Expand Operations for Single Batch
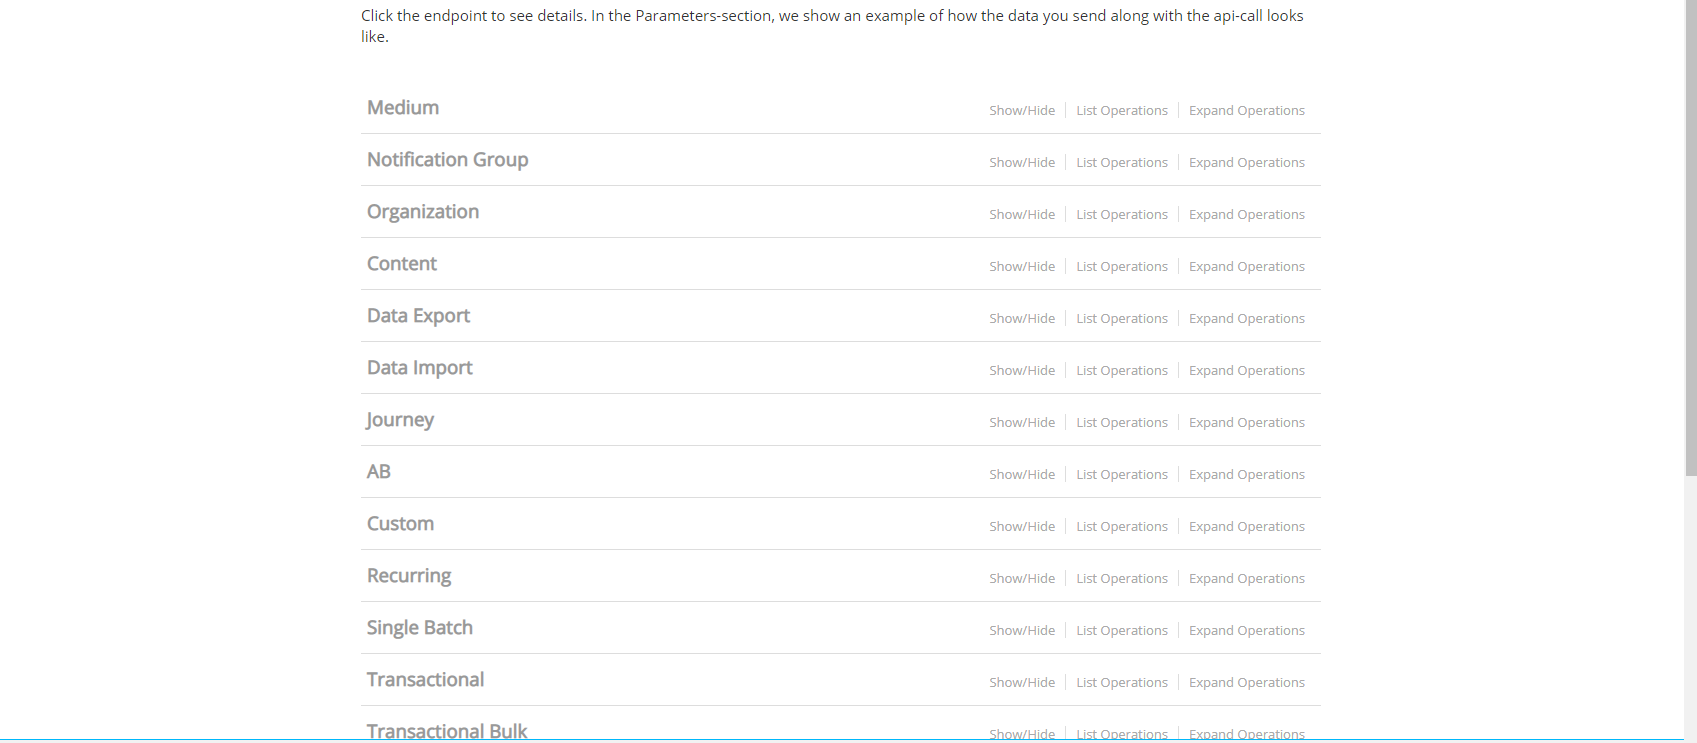 pos(1246,630)
